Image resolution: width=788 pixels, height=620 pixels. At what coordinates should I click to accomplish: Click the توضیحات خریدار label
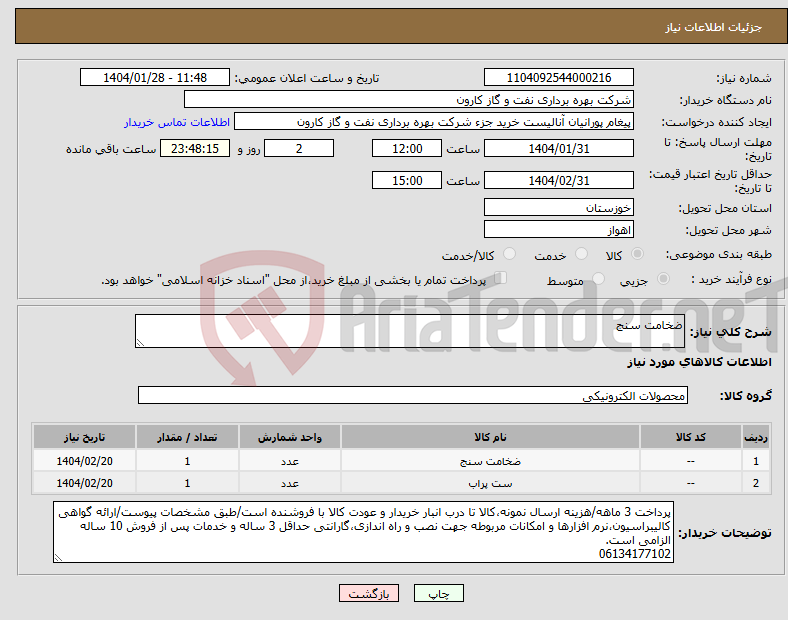(x=725, y=533)
